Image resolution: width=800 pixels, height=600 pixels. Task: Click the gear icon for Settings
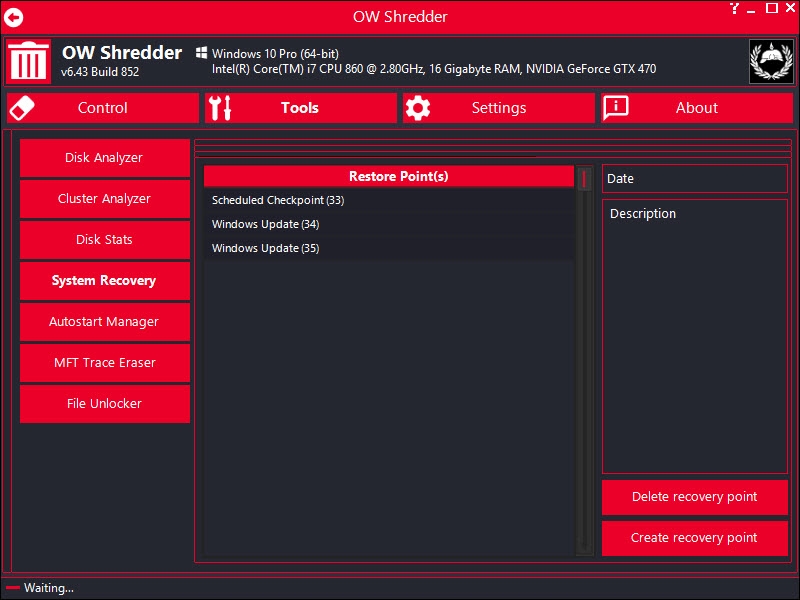(418, 108)
